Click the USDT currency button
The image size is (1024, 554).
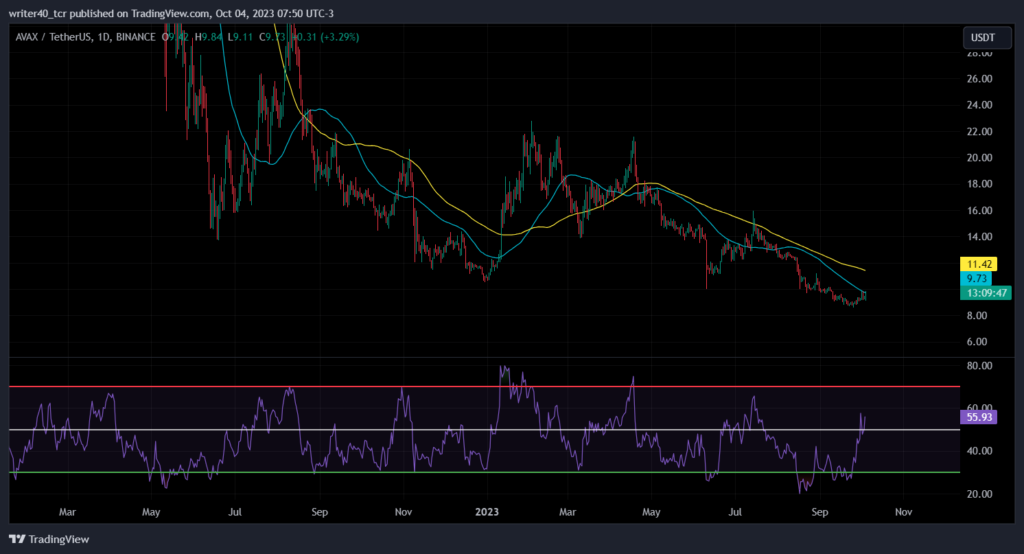click(987, 37)
